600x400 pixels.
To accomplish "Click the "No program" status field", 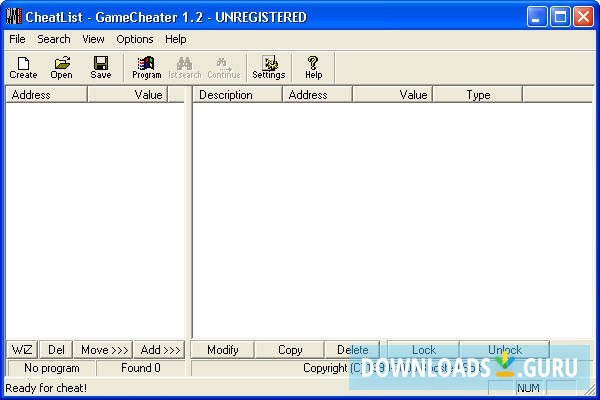I will pyautogui.click(x=52, y=368).
